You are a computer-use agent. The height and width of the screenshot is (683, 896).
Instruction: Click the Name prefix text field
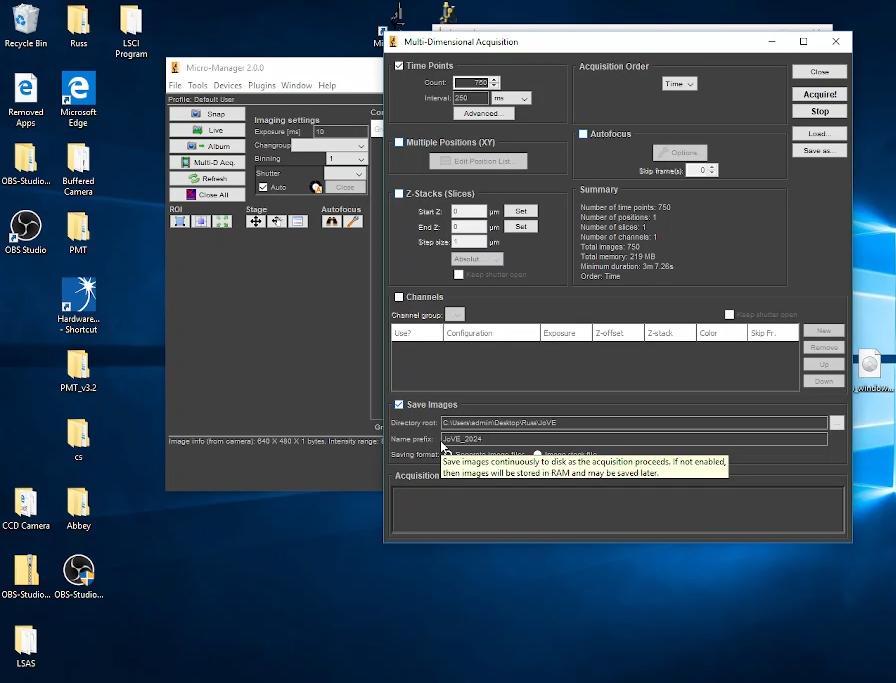point(634,439)
